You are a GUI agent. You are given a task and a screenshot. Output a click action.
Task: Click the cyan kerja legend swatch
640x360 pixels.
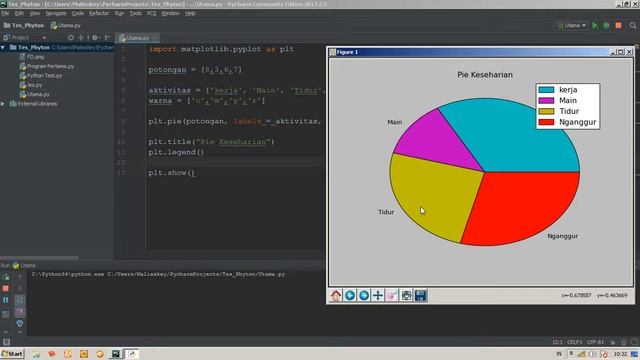pos(546,90)
